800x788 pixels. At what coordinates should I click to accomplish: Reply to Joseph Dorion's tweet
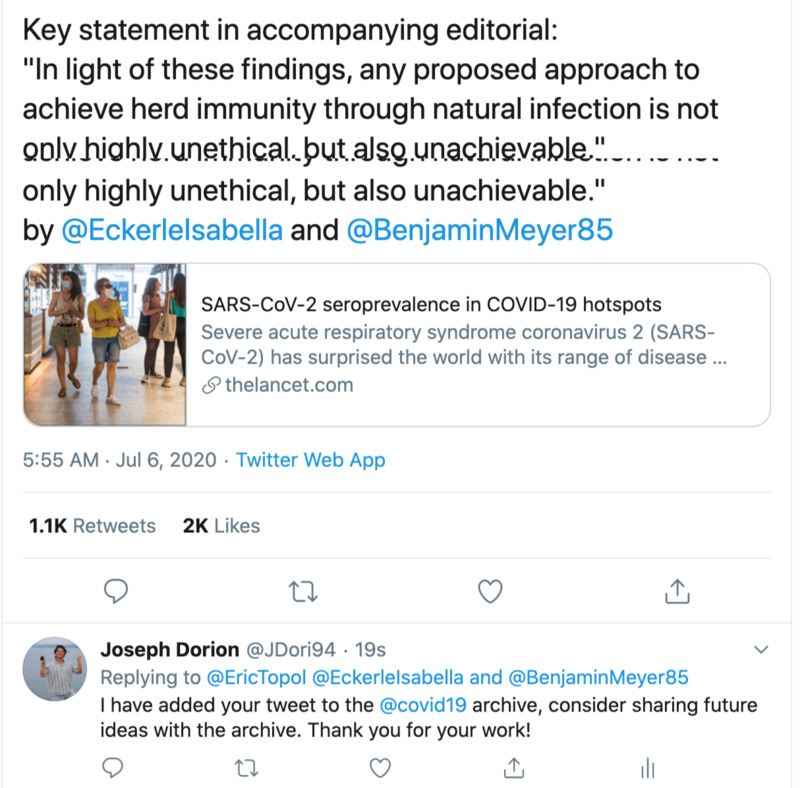click(x=113, y=767)
